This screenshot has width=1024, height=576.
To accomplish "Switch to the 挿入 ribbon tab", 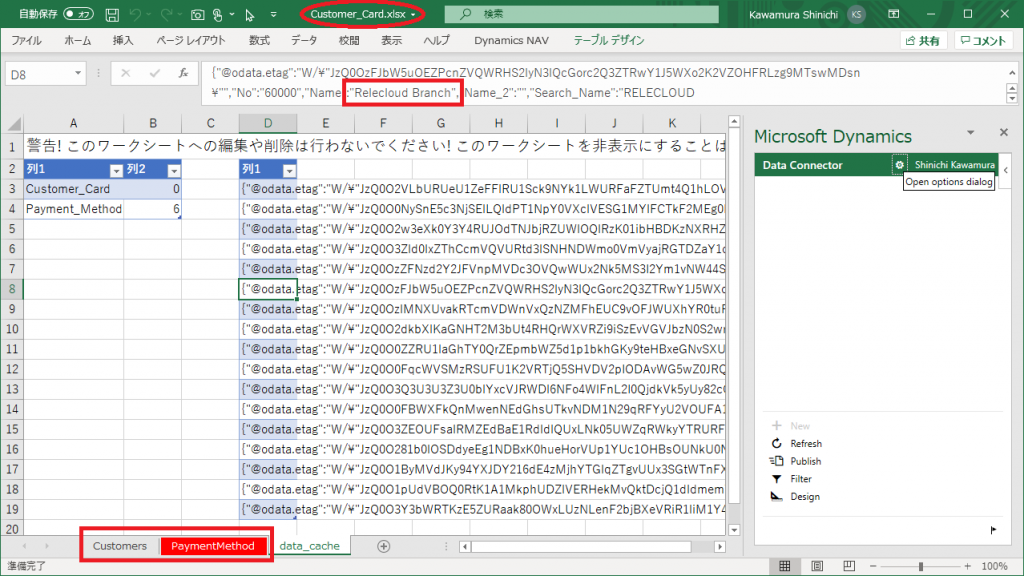I will click(x=123, y=40).
